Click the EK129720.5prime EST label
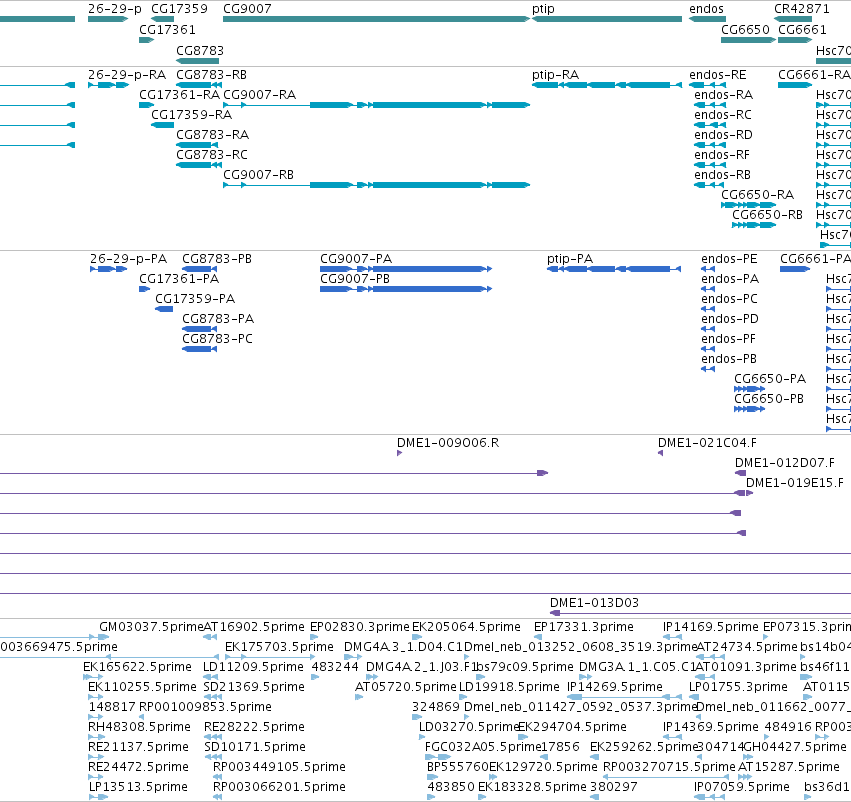This screenshot has height=802, width=851. 543,767
